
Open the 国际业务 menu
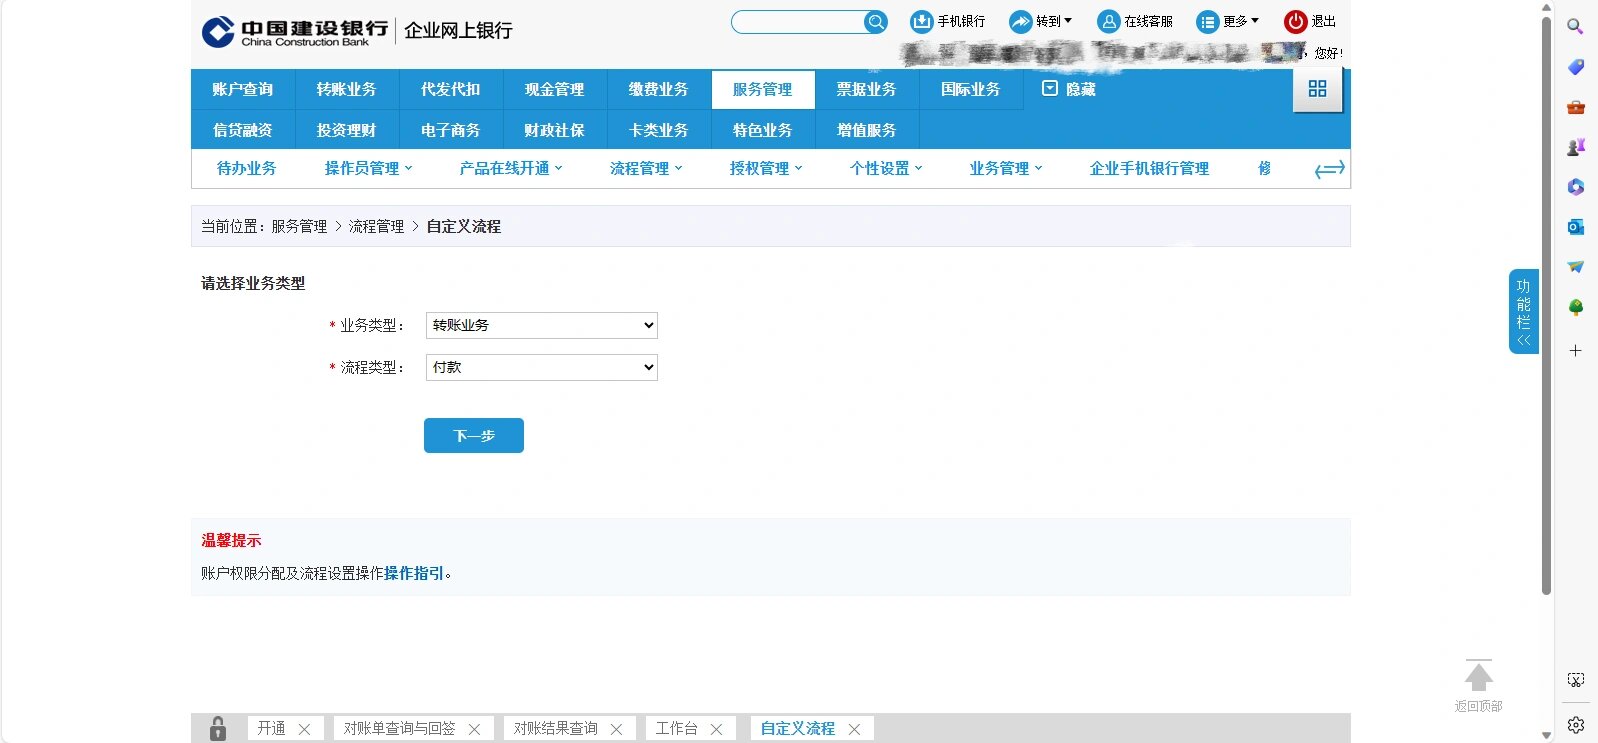coord(971,89)
